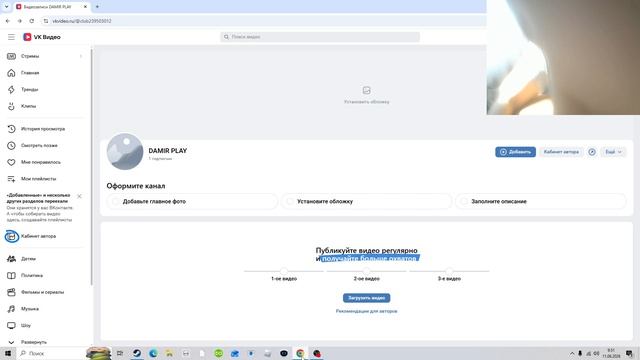
Task: Click the 2-ое видео progress marker
Action: point(367,271)
